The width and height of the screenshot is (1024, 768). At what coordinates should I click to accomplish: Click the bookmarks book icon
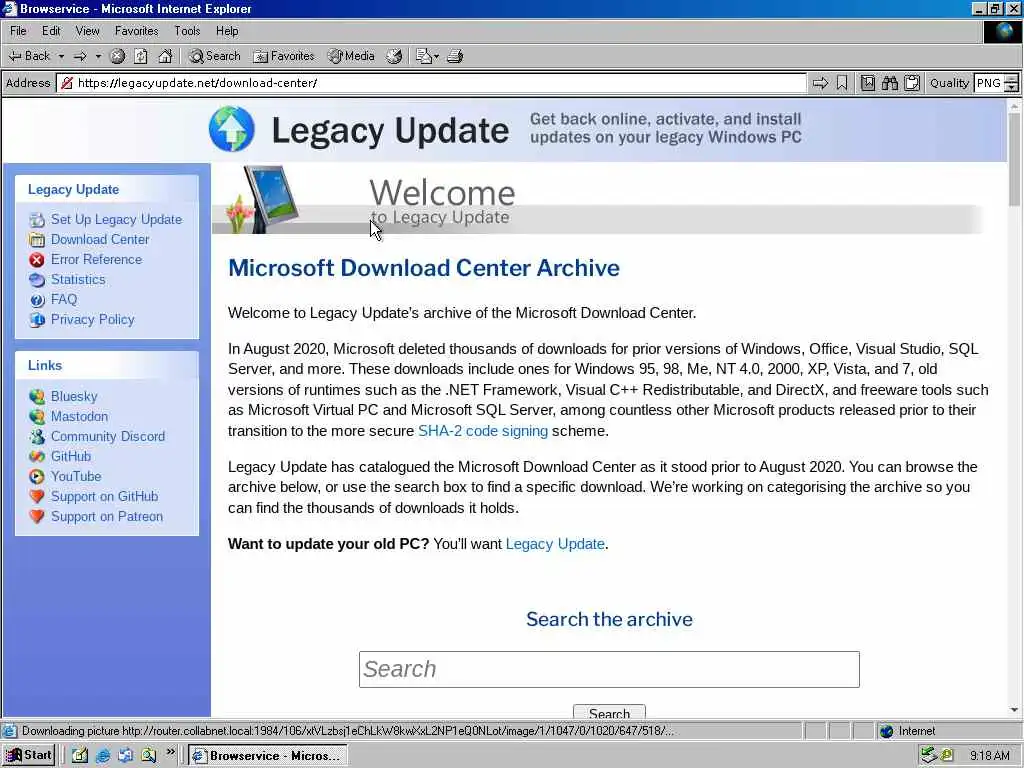pos(868,83)
